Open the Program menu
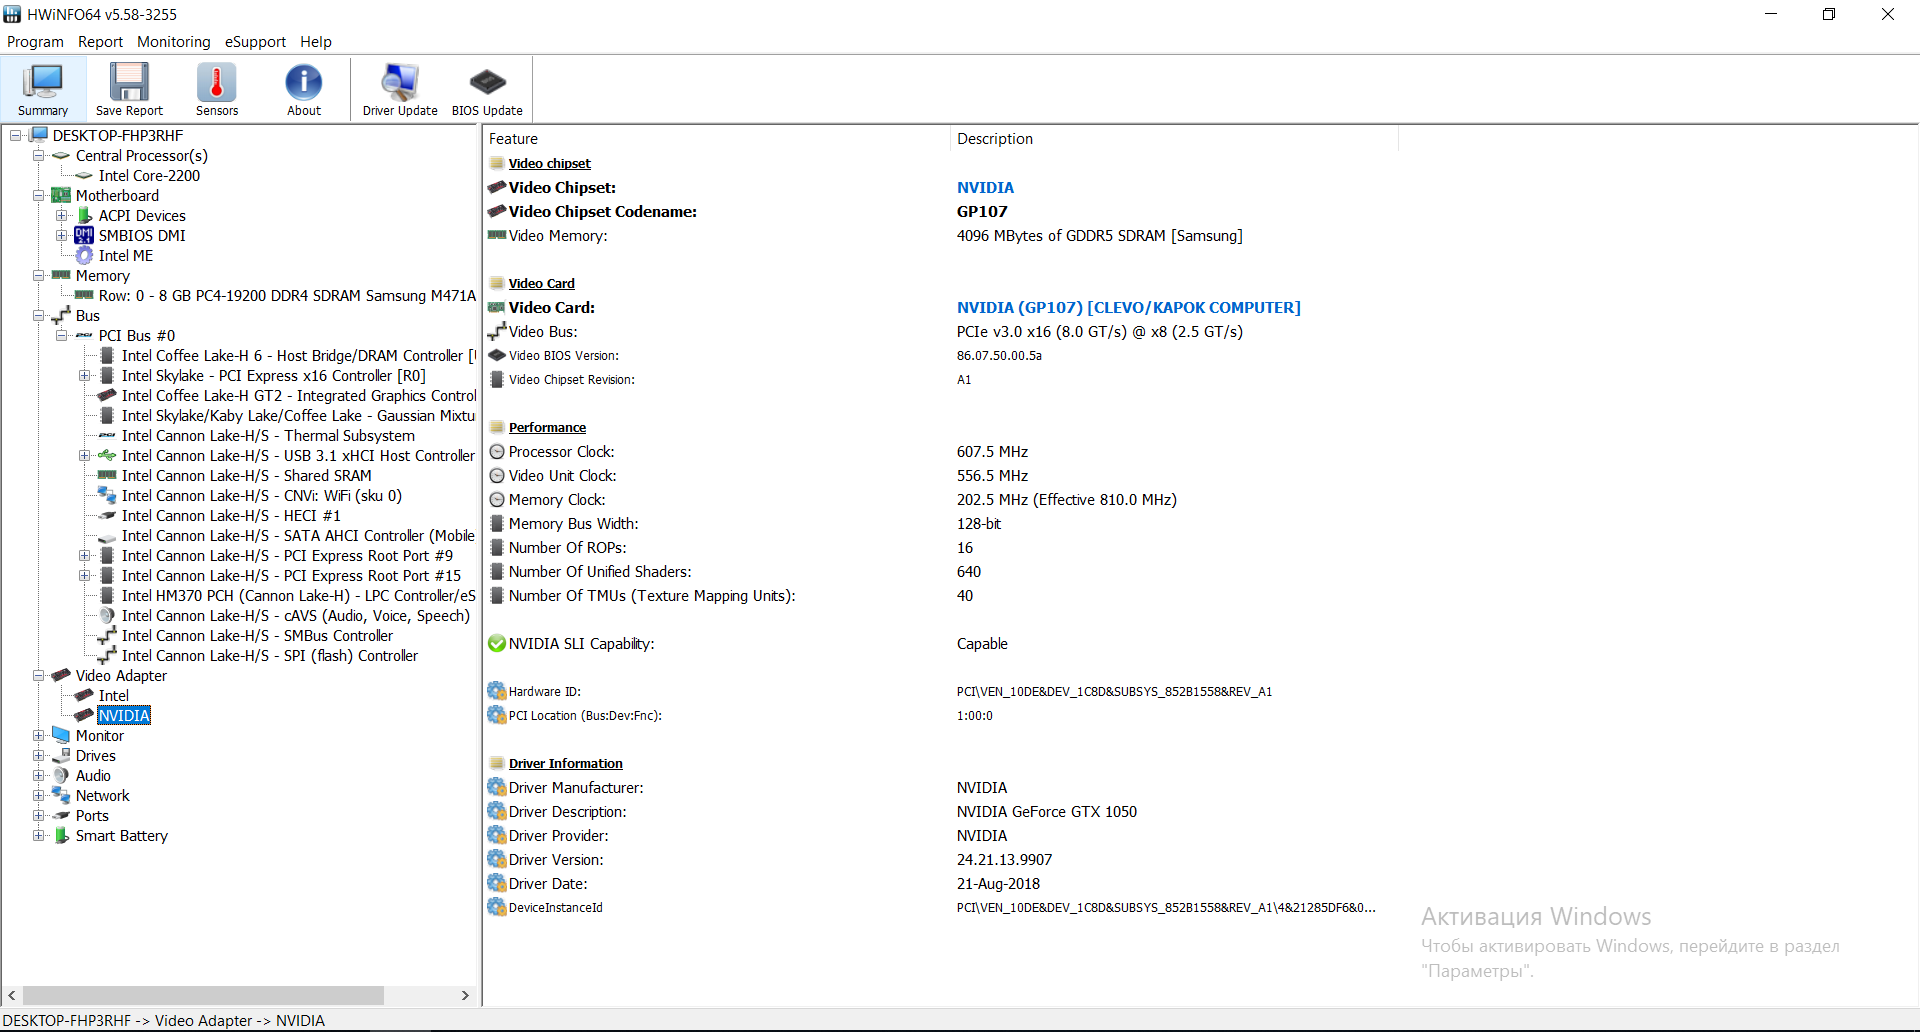Viewport: 1920px width, 1032px height. tap(35, 42)
